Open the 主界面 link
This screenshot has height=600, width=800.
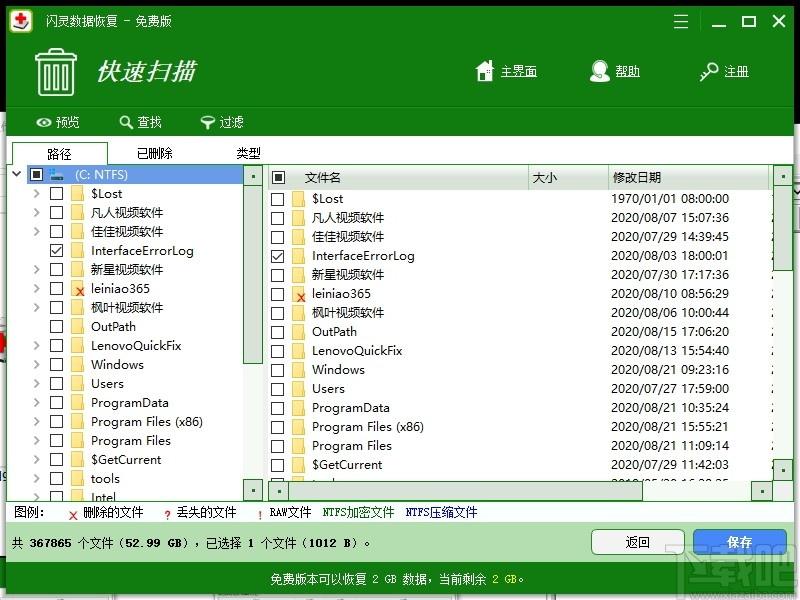point(519,71)
